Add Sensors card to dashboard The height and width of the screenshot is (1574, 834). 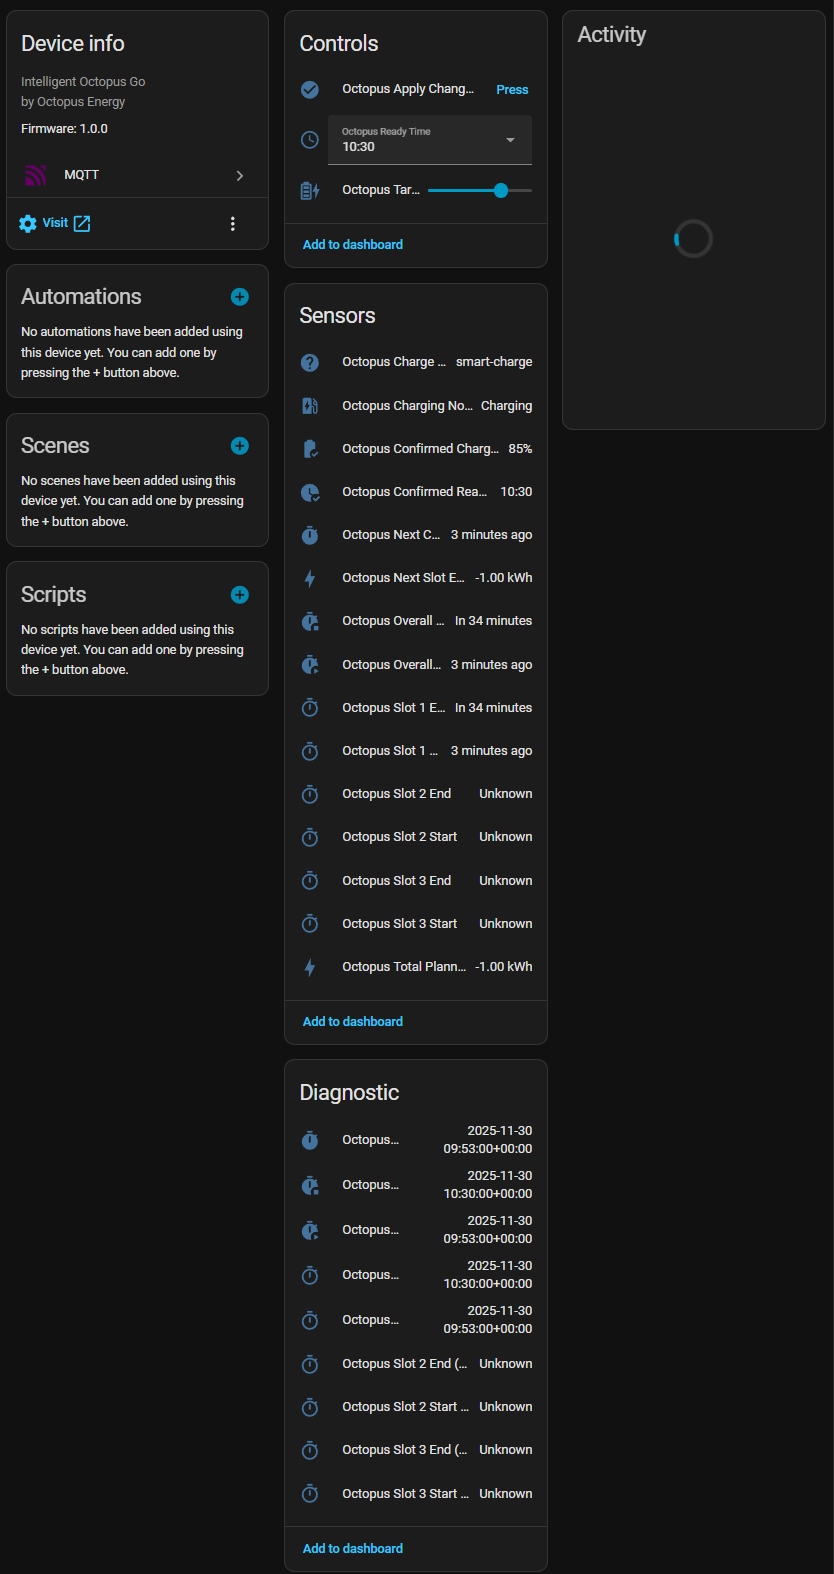tap(353, 1022)
